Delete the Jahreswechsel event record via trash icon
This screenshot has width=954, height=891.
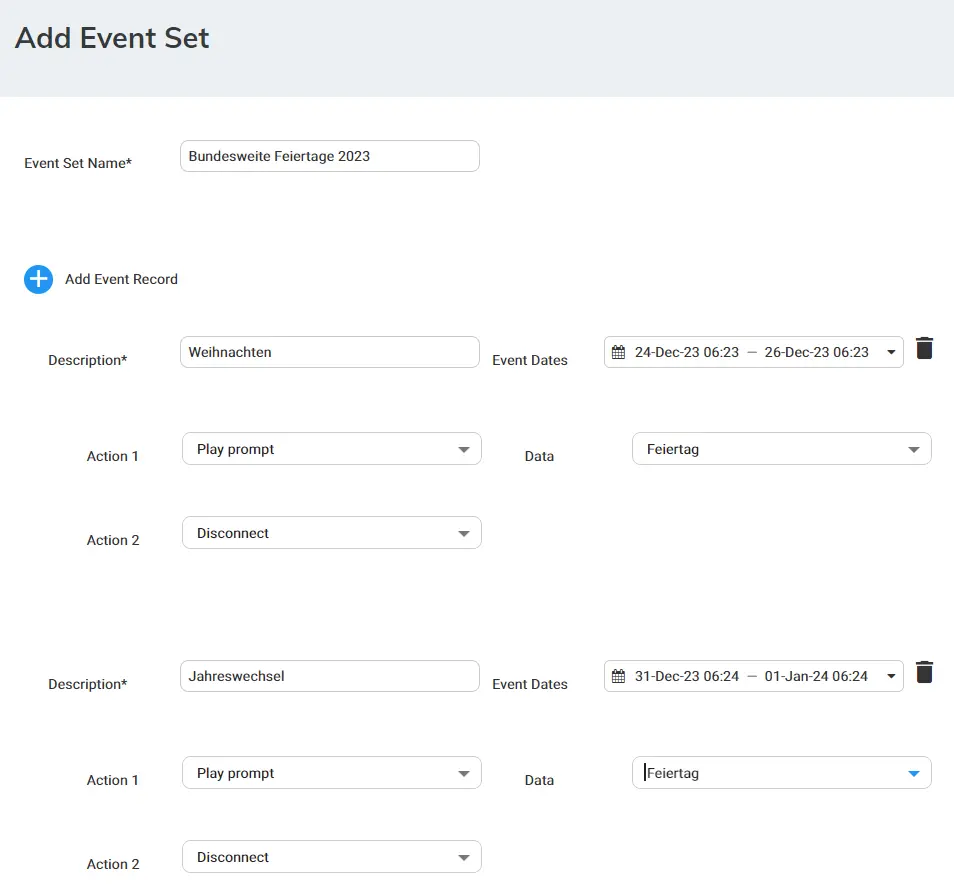click(924, 672)
